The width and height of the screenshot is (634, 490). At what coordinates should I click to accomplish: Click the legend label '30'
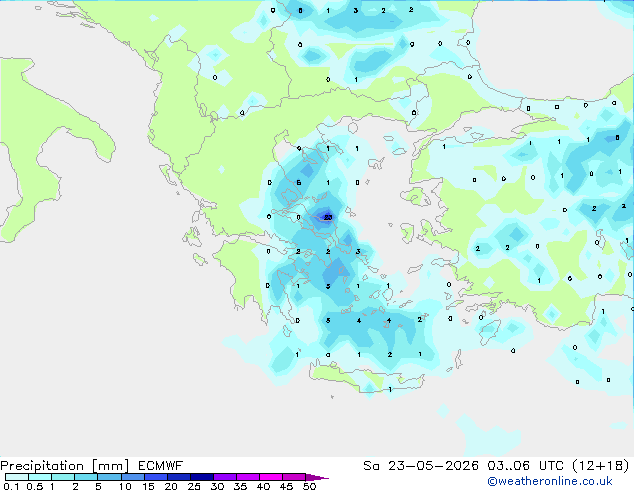click(217, 486)
